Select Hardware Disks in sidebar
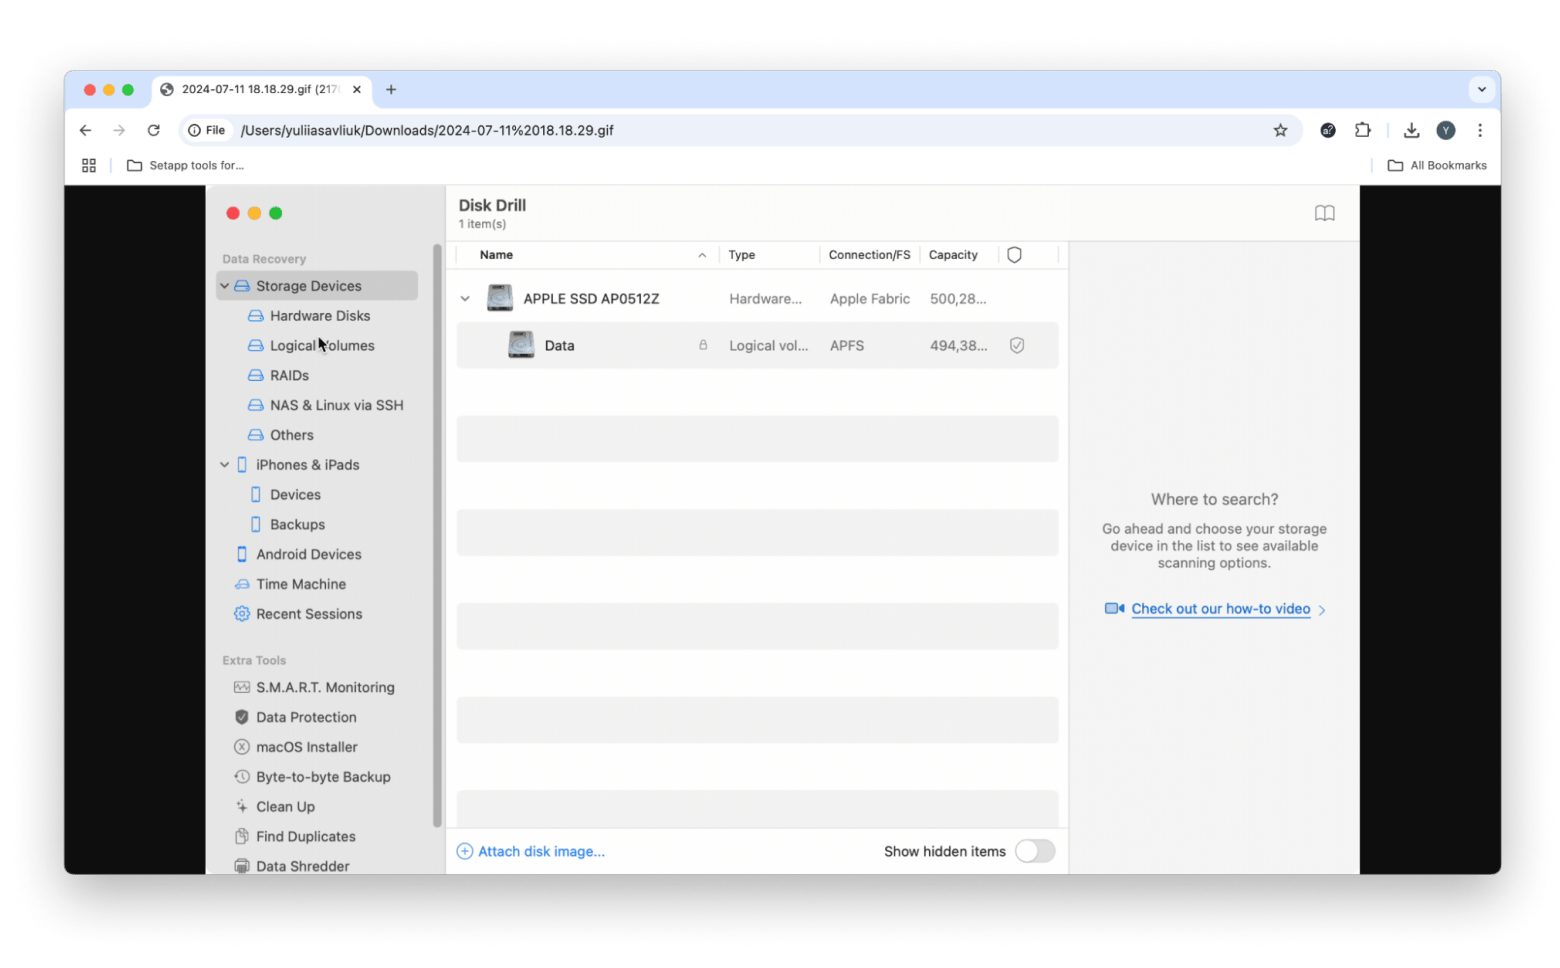Viewport: 1560px width, 968px height. tap(319, 316)
